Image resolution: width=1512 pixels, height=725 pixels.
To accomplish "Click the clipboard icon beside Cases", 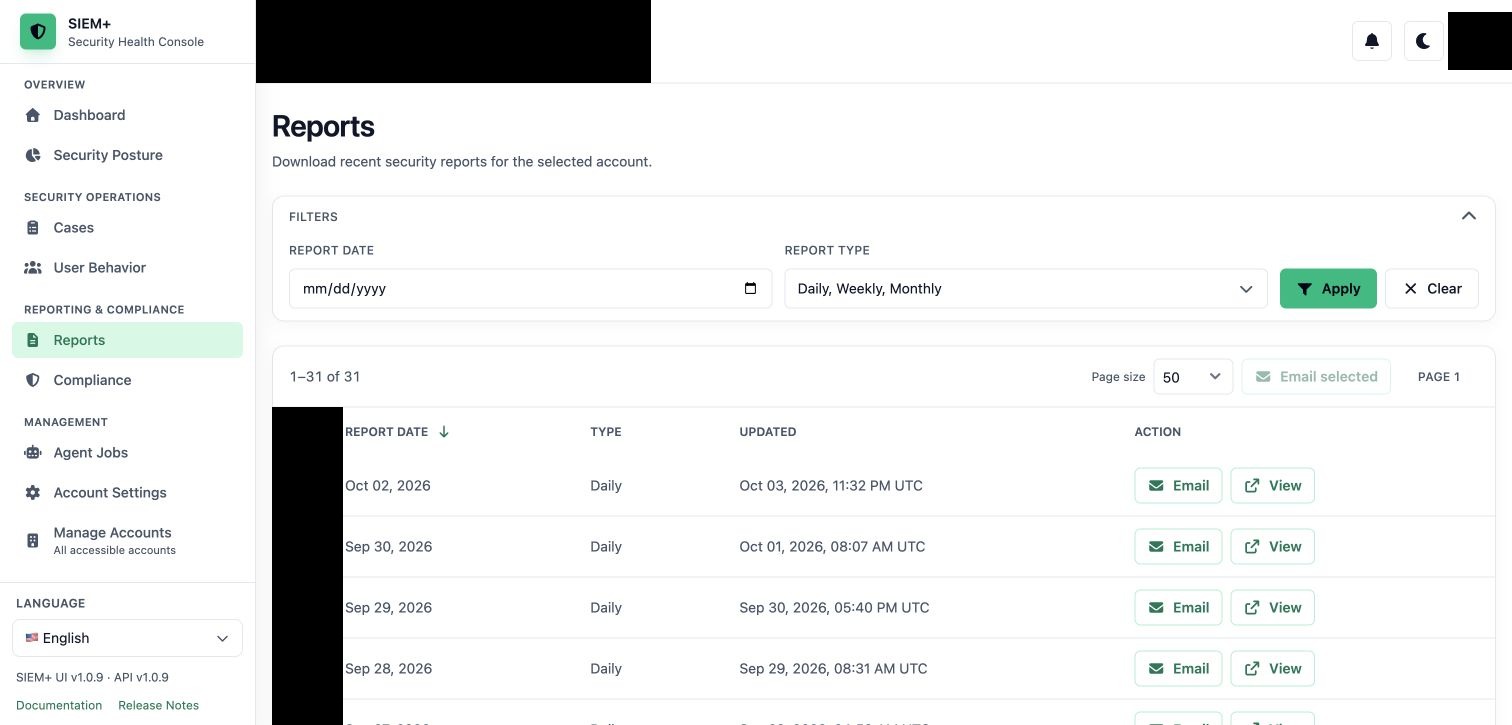I will 33,228.
